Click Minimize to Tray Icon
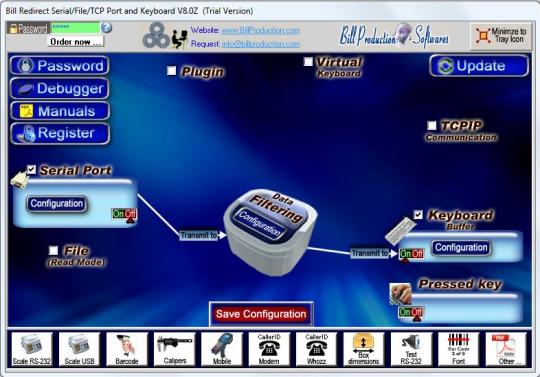The width and height of the screenshot is (540, 377). pos(501,35)
